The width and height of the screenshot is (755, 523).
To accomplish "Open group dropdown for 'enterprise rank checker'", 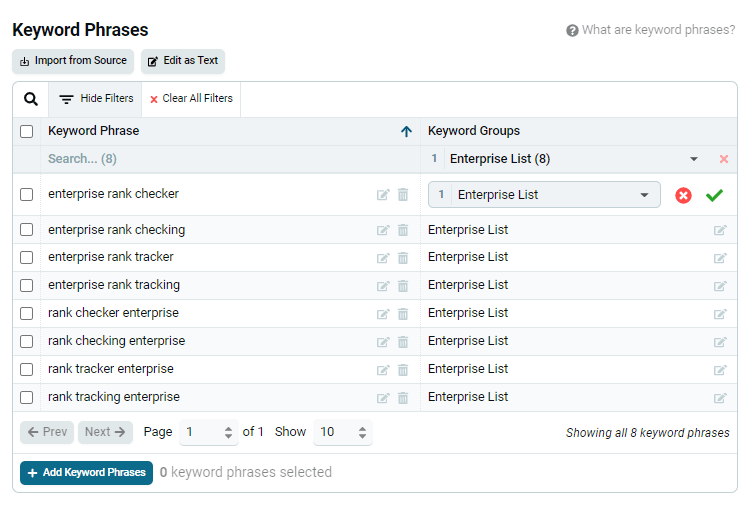I will 544,195.
